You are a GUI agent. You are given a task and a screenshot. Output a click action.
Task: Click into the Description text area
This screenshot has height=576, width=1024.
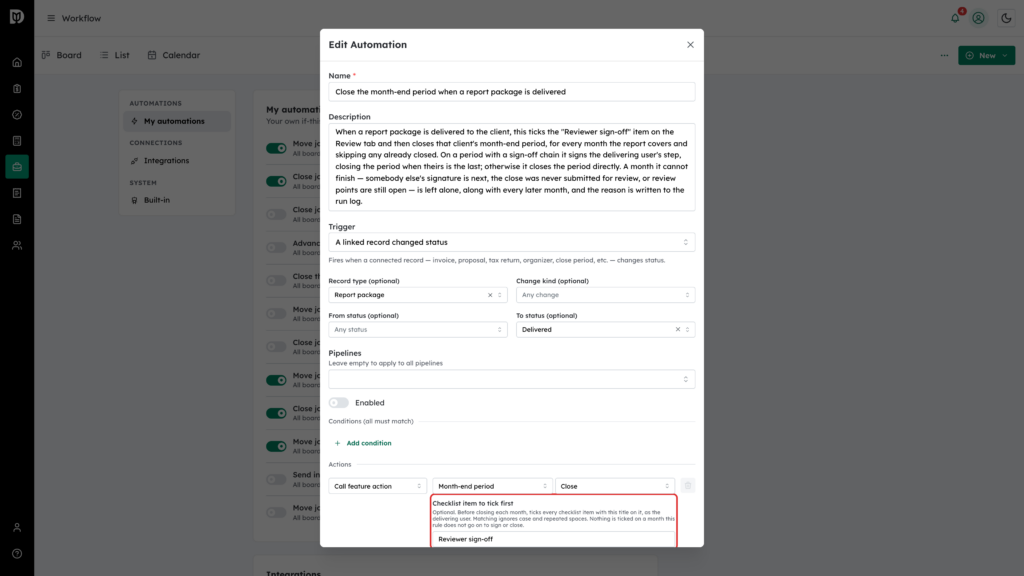pos(511,167)
